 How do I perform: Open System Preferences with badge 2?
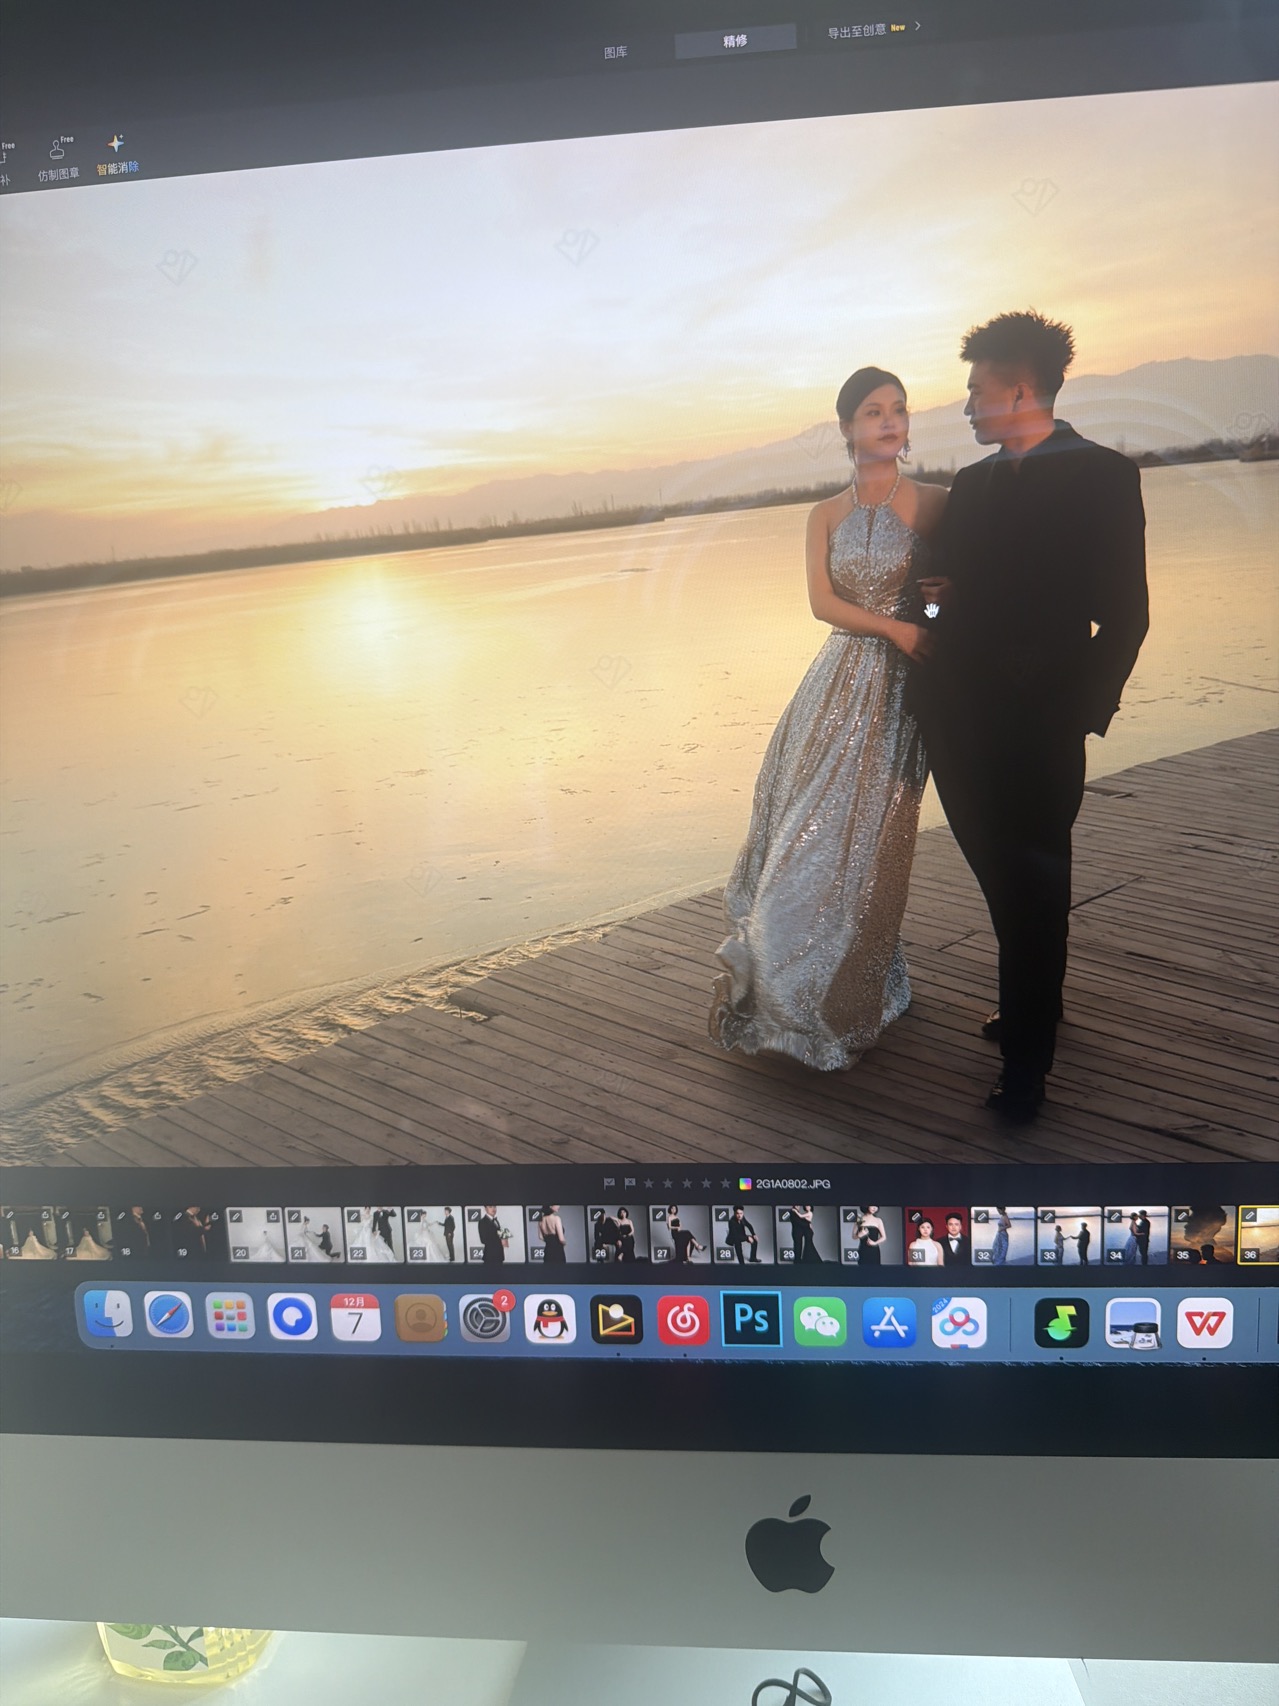(x=485, y=1319)
